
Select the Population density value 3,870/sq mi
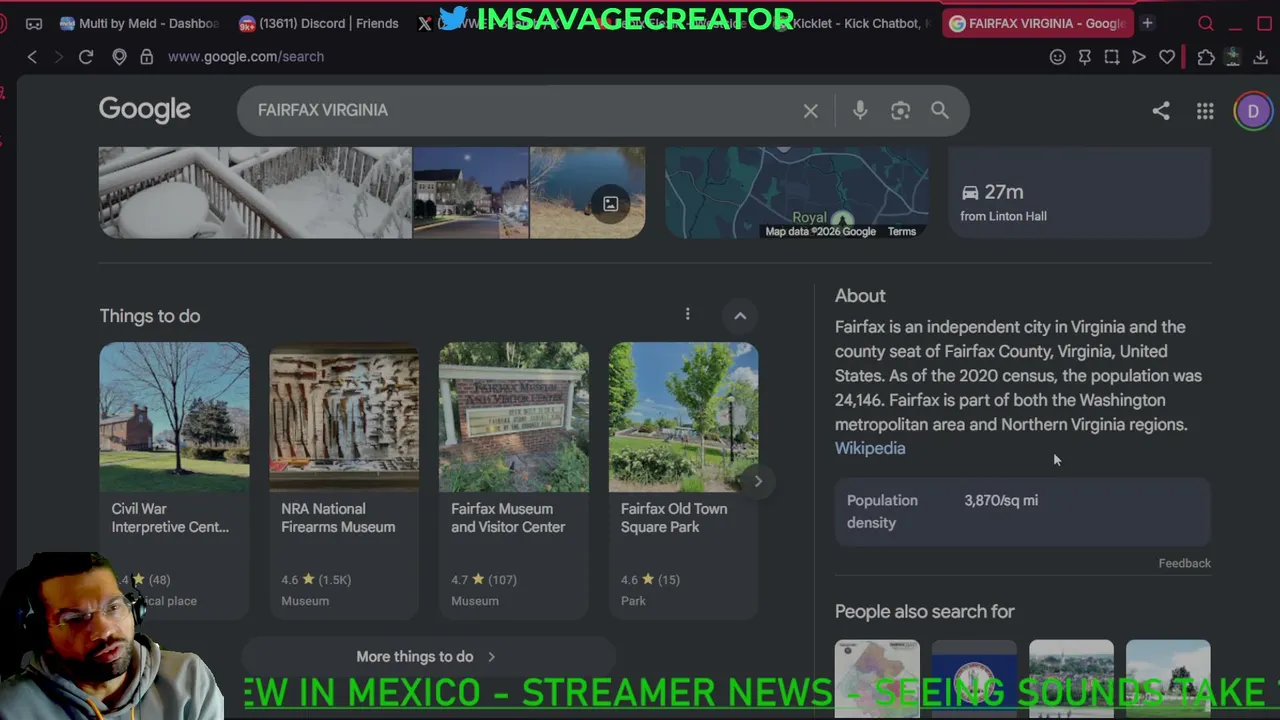pyautogui.click(x=1001, y=500)
